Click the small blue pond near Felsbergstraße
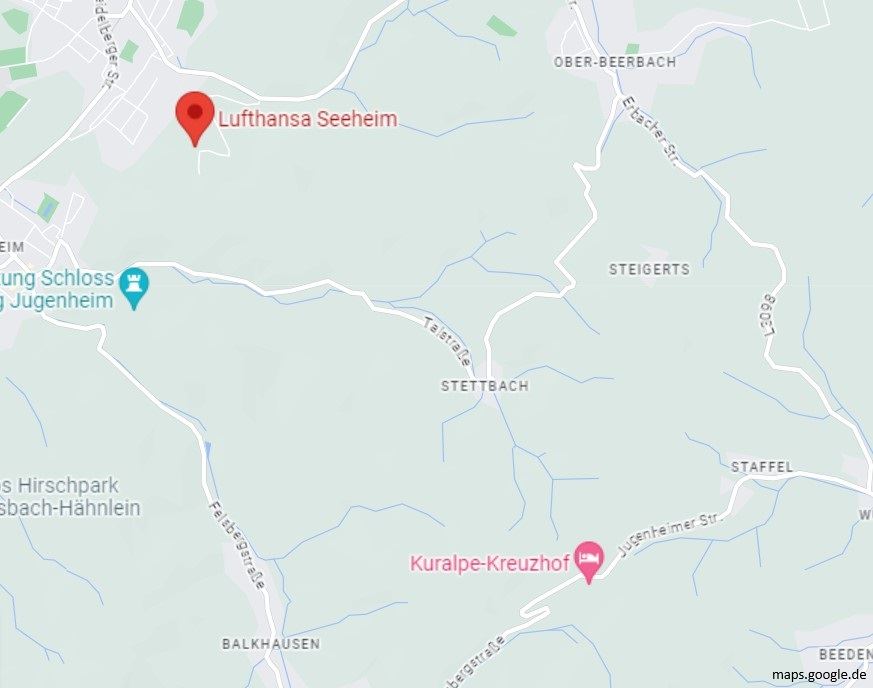 coord(208,451)
